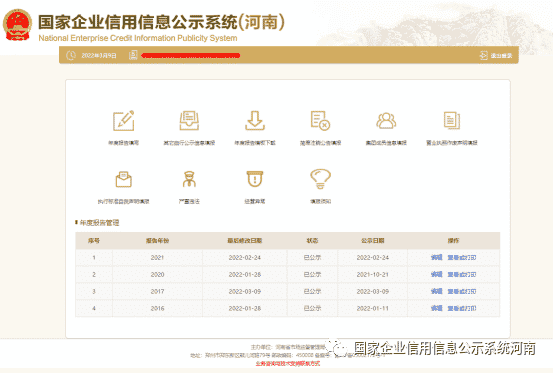
Task: Click the 状态 column header
Action: click(x=312, y=240)
